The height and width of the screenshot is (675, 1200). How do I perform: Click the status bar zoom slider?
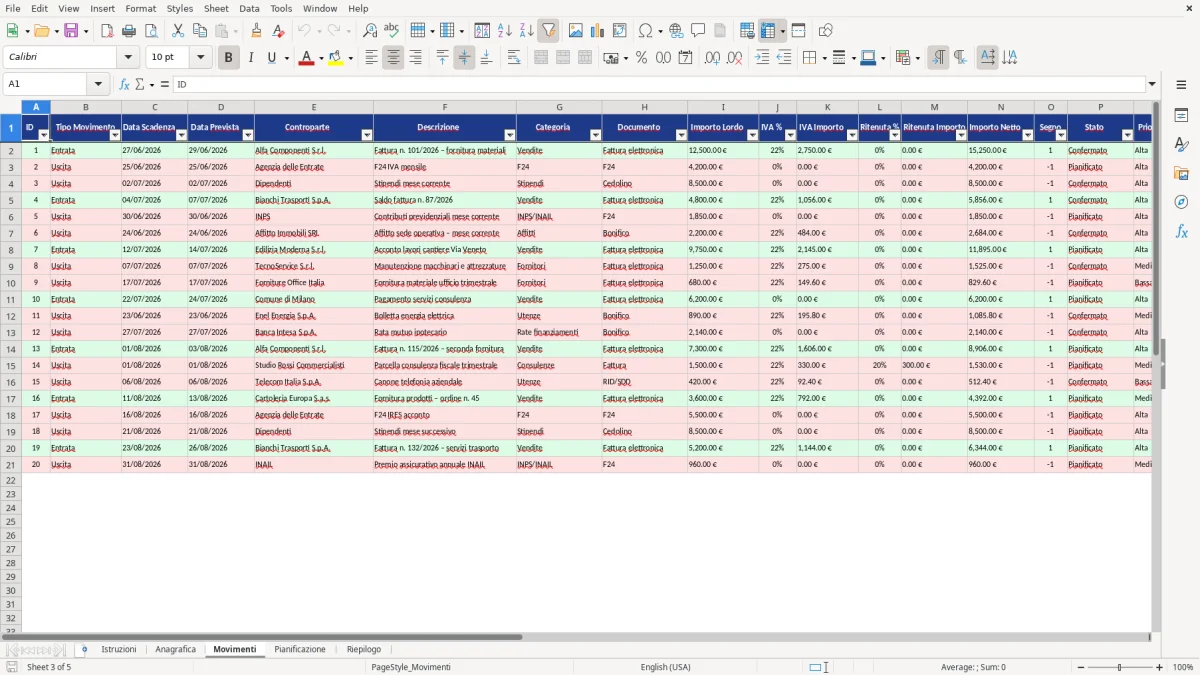1119,667
